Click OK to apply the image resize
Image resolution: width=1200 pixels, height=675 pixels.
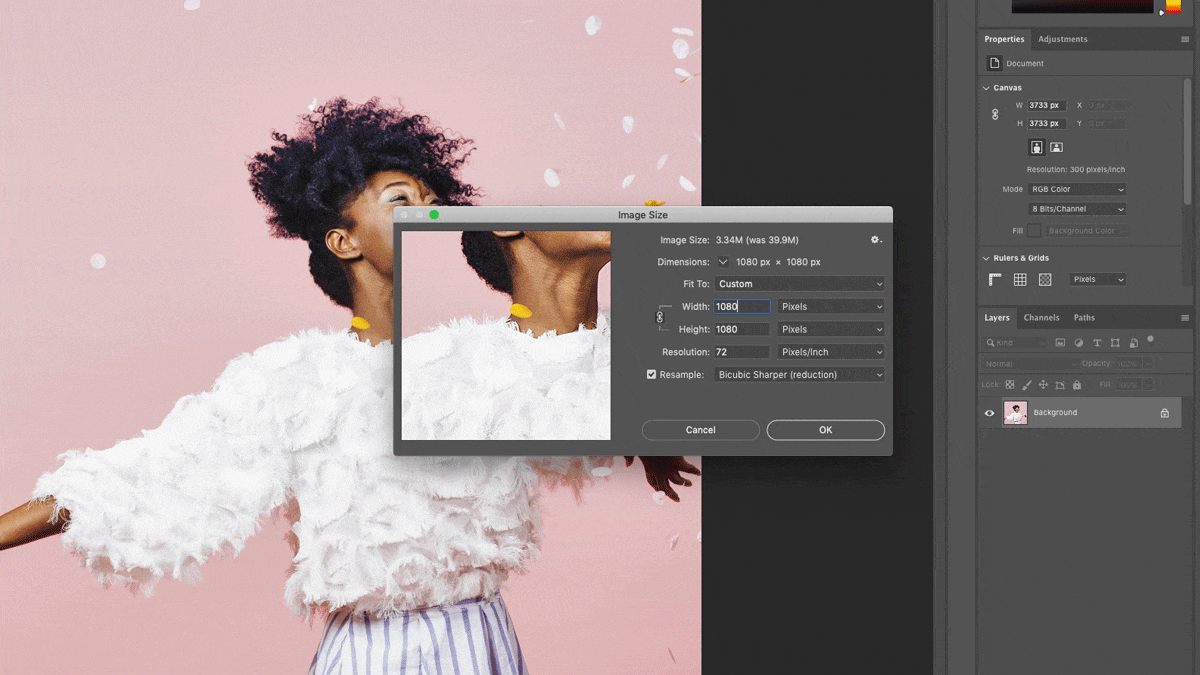click(825, 429)
